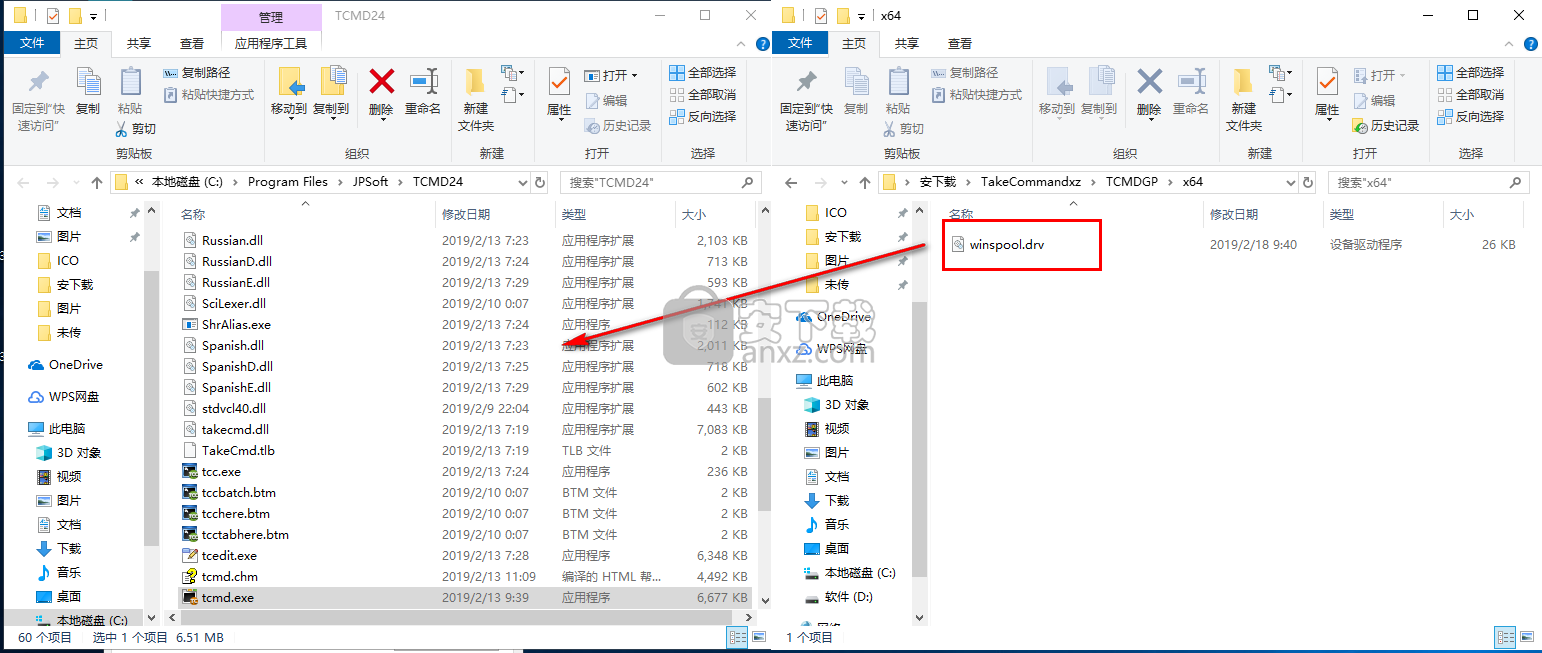
Task: Open View (查看) tab in x64 window
Action: tap(960, 43)
